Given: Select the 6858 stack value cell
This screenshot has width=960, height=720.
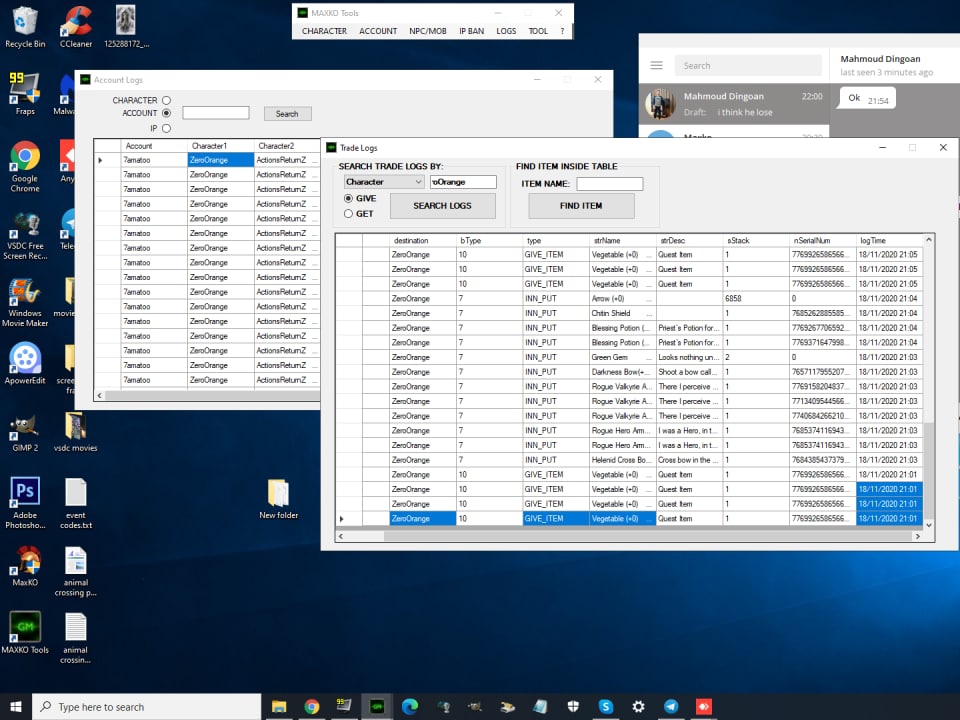Looking at the screenshot, I should [756, 299].
